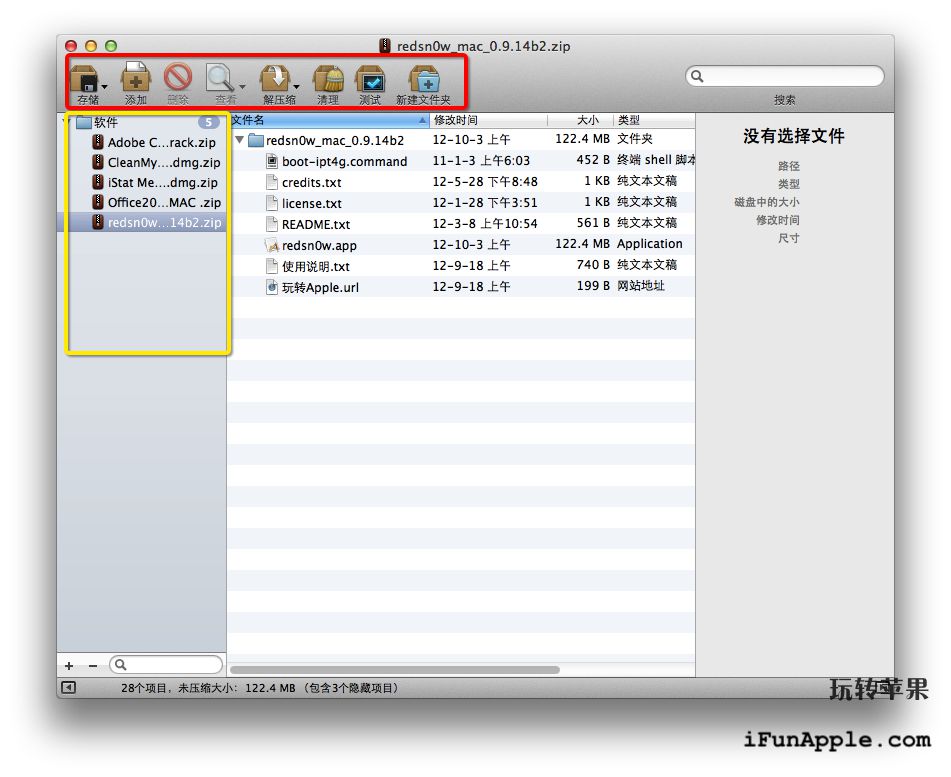Click the 新建文件夹 (New Folder) icon
The width and height of the screenshot is (951, 777).
424,79
